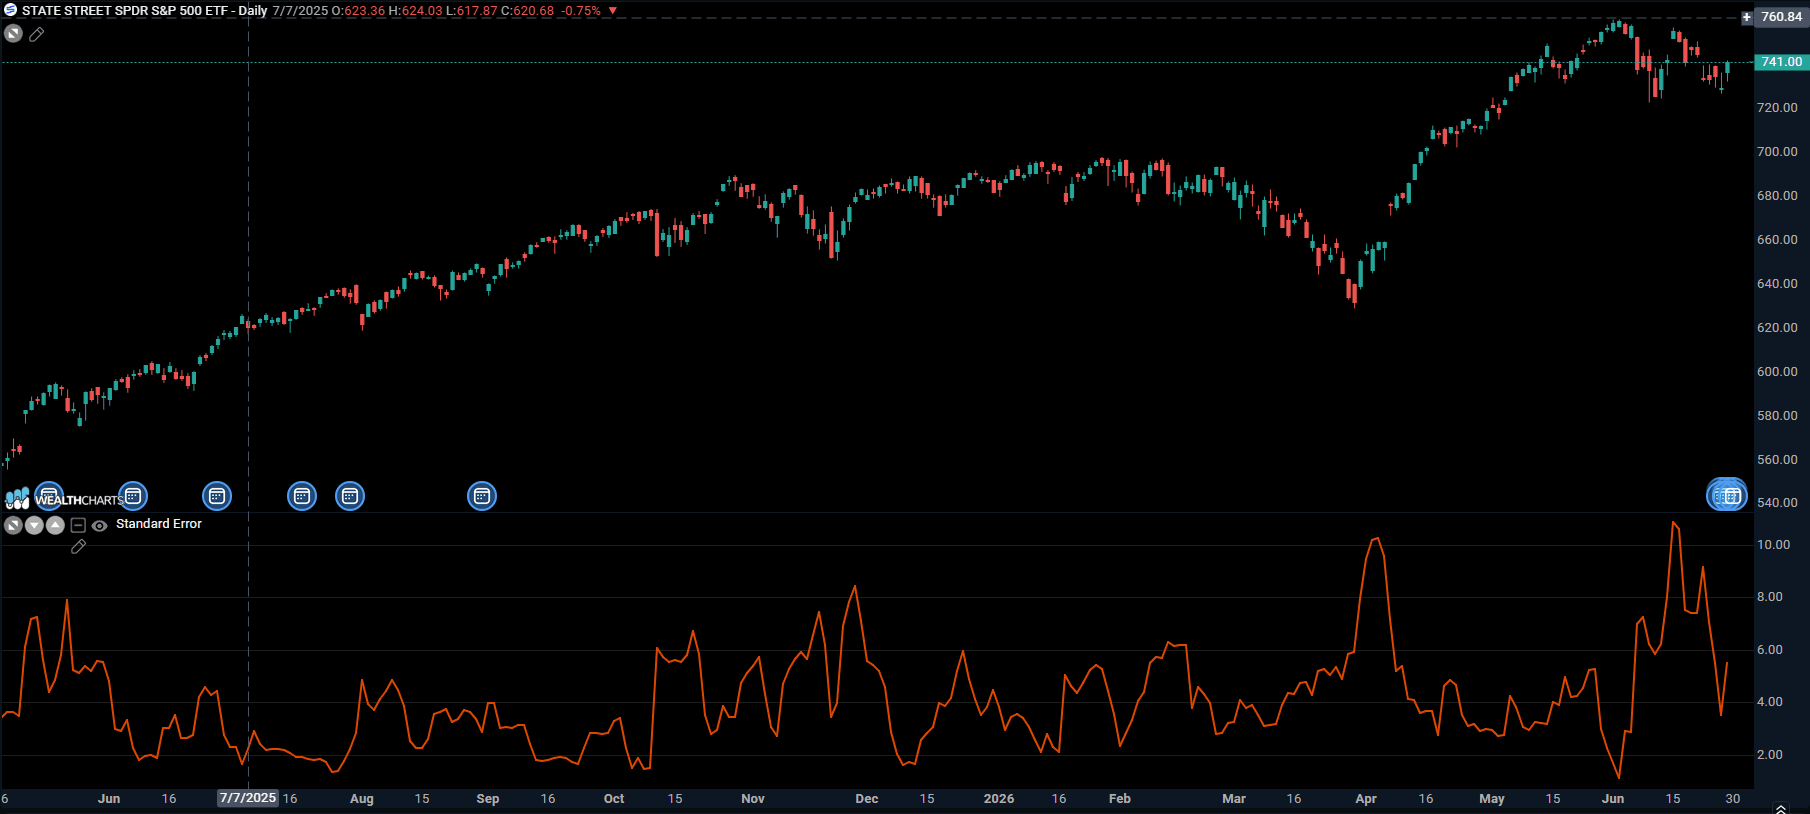Toggle Standard Error visibility eye icon
Image resolution: width=1810 pixels, height=814 pixels.
pos(99,525)
